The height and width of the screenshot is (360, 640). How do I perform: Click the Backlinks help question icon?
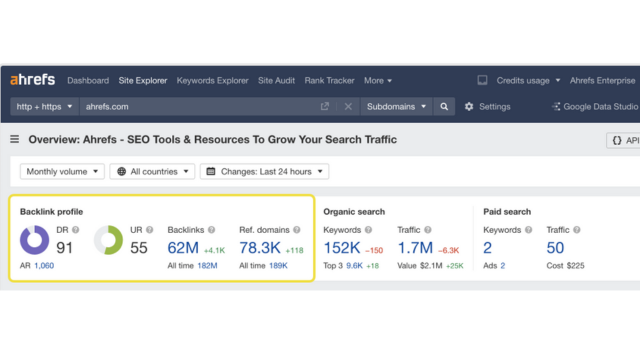pyautogui.click(x=211, y=230)
